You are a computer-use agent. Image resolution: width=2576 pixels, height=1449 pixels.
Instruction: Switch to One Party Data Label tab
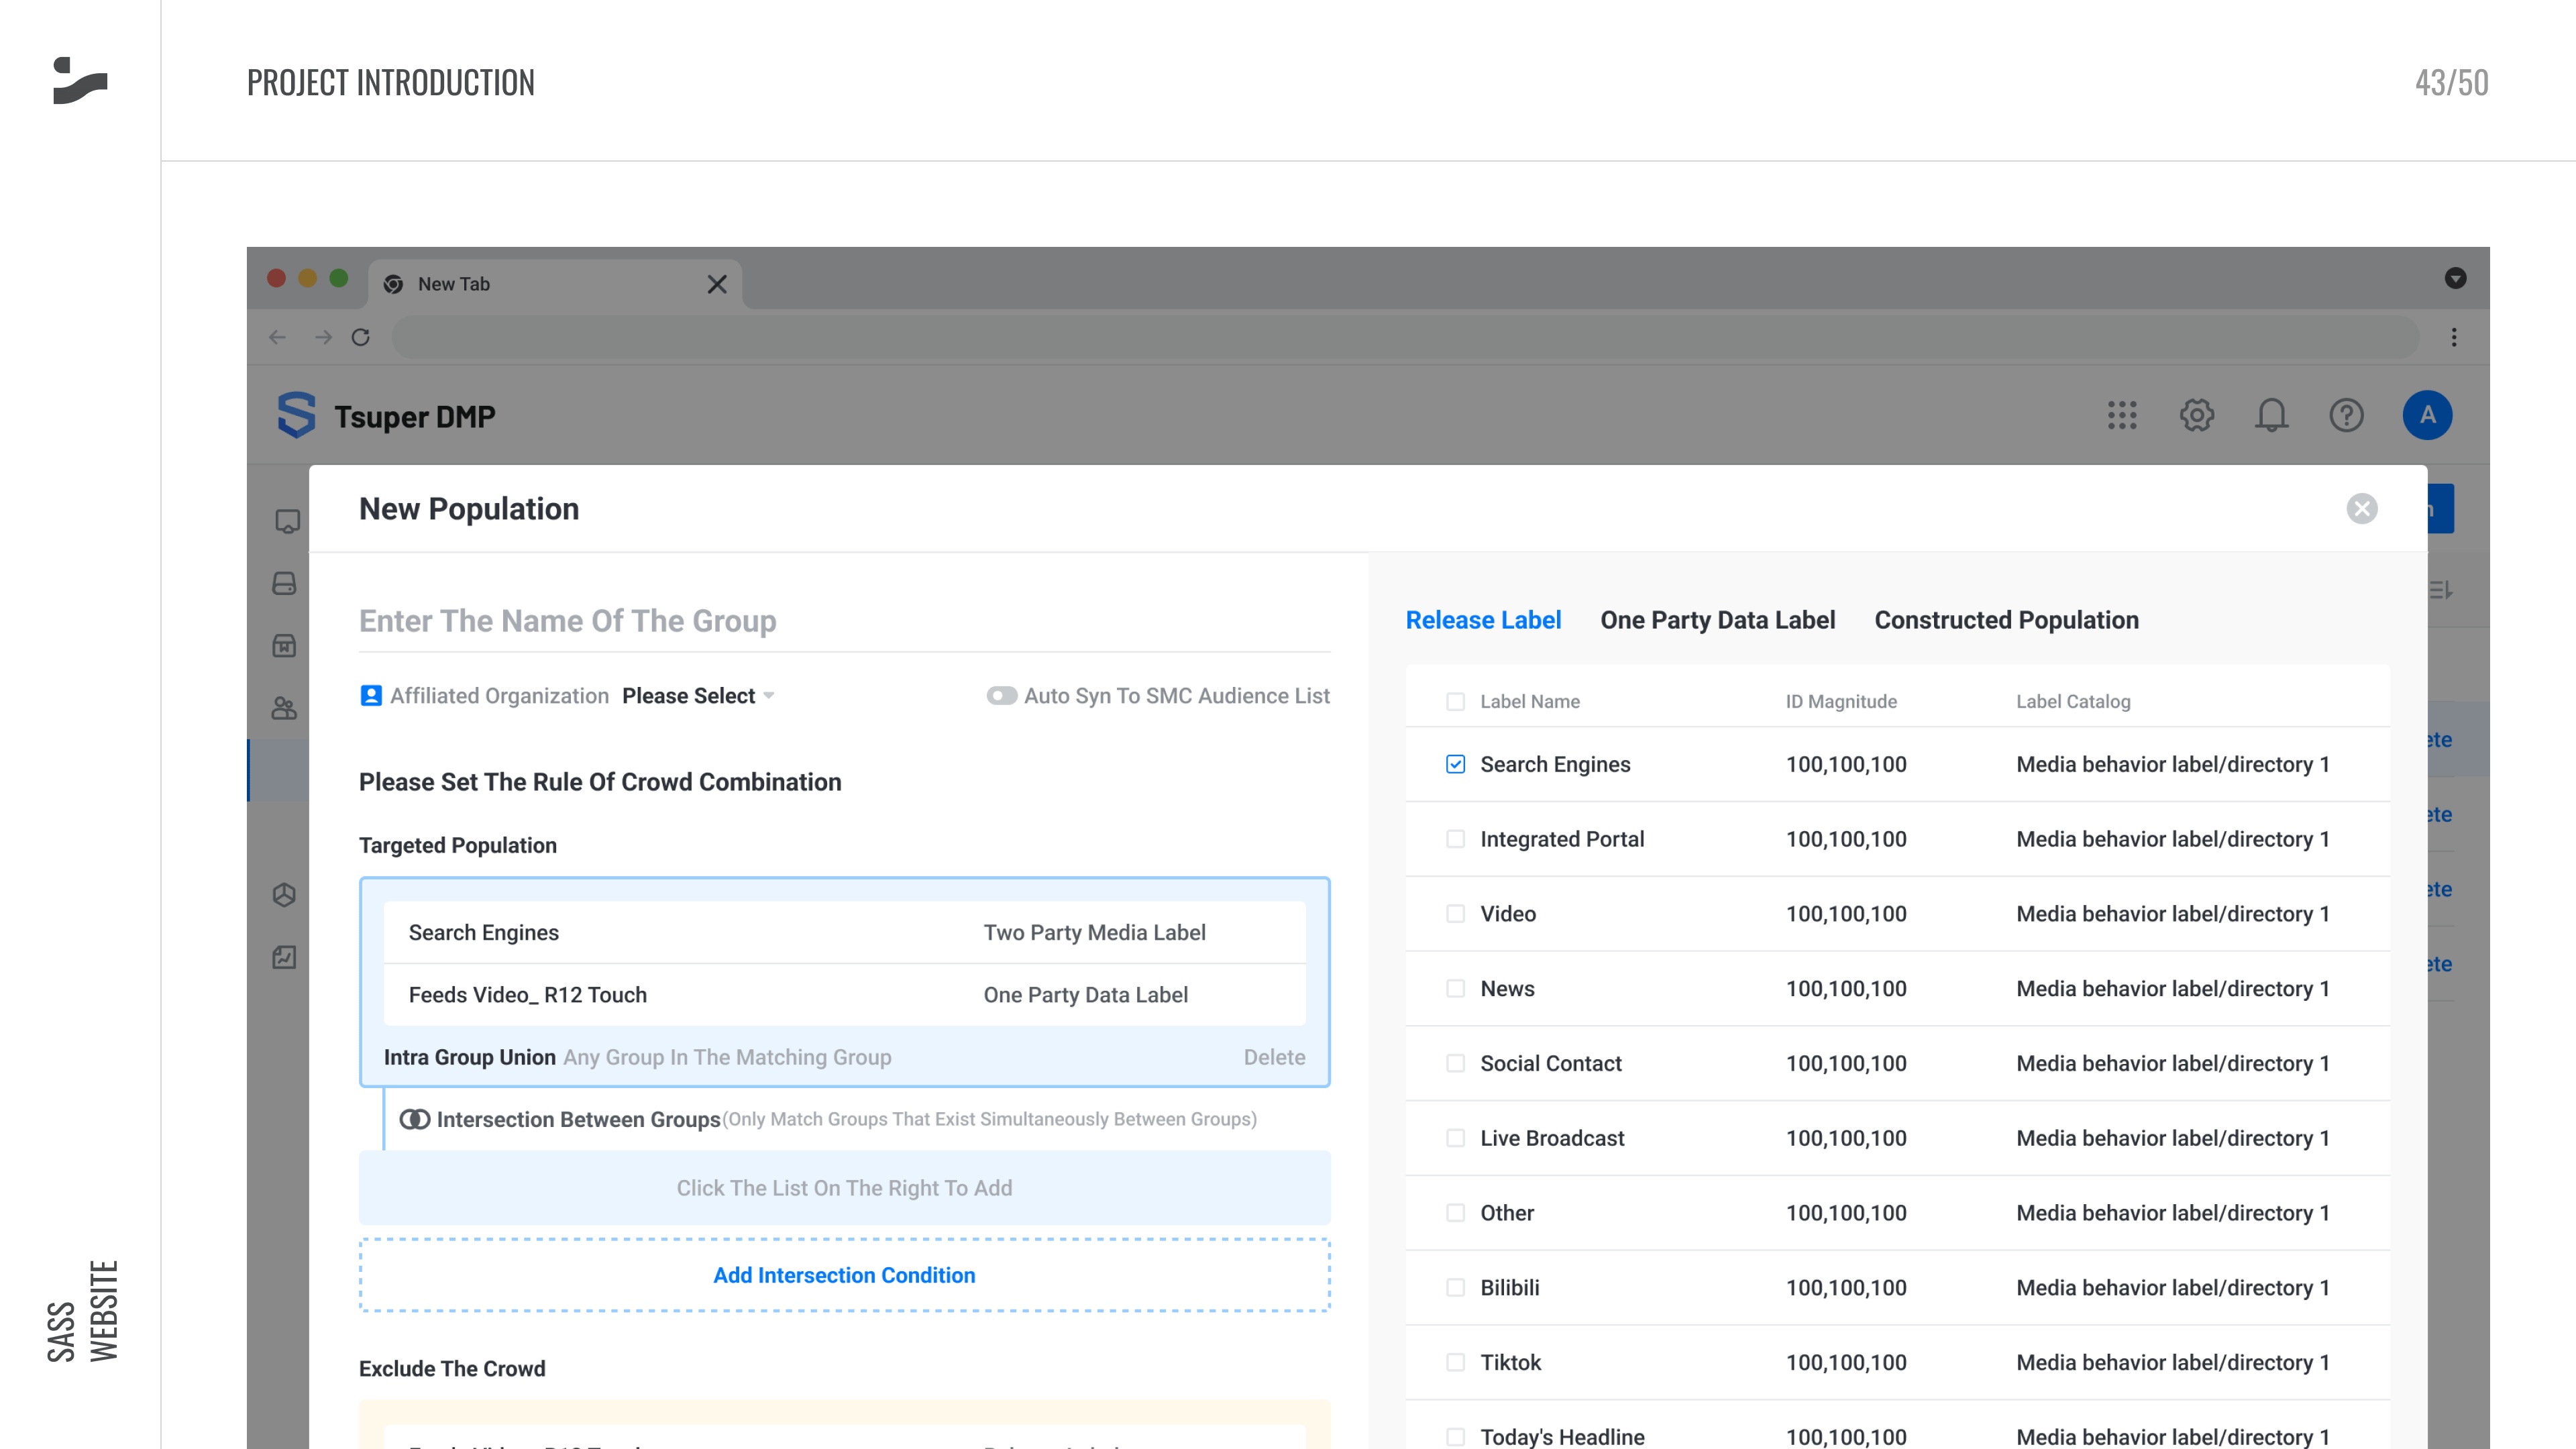(x=1717, y=620)
